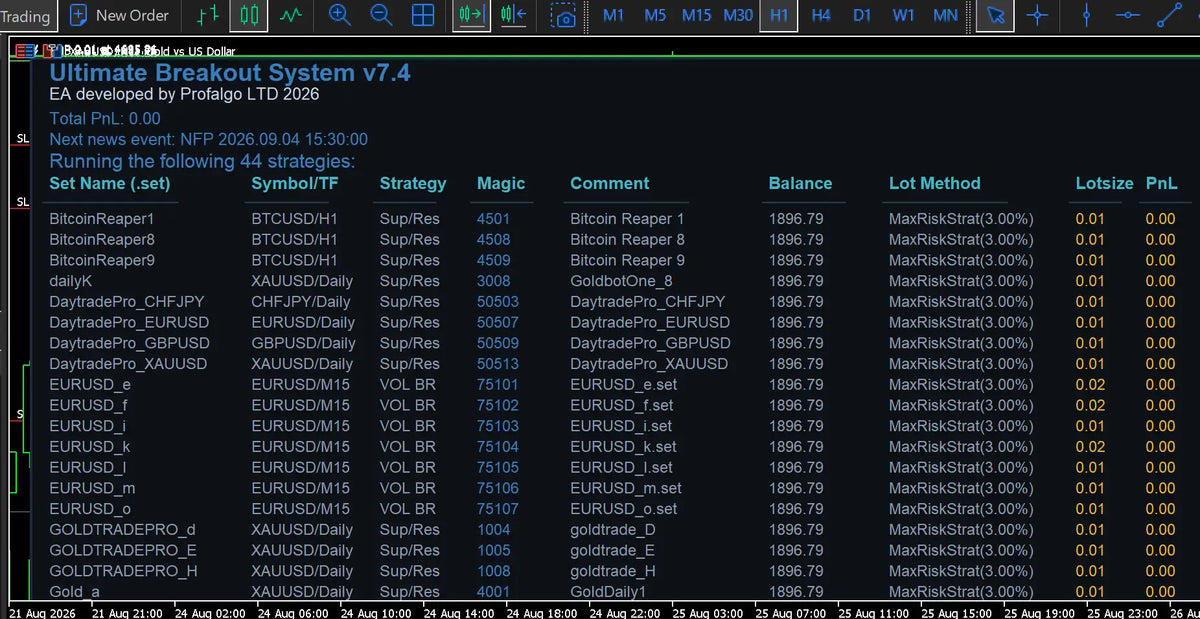Viewport: 1200px width, 619px height.
Task: Click the next news event NFP line
Action: coord(208,139)
